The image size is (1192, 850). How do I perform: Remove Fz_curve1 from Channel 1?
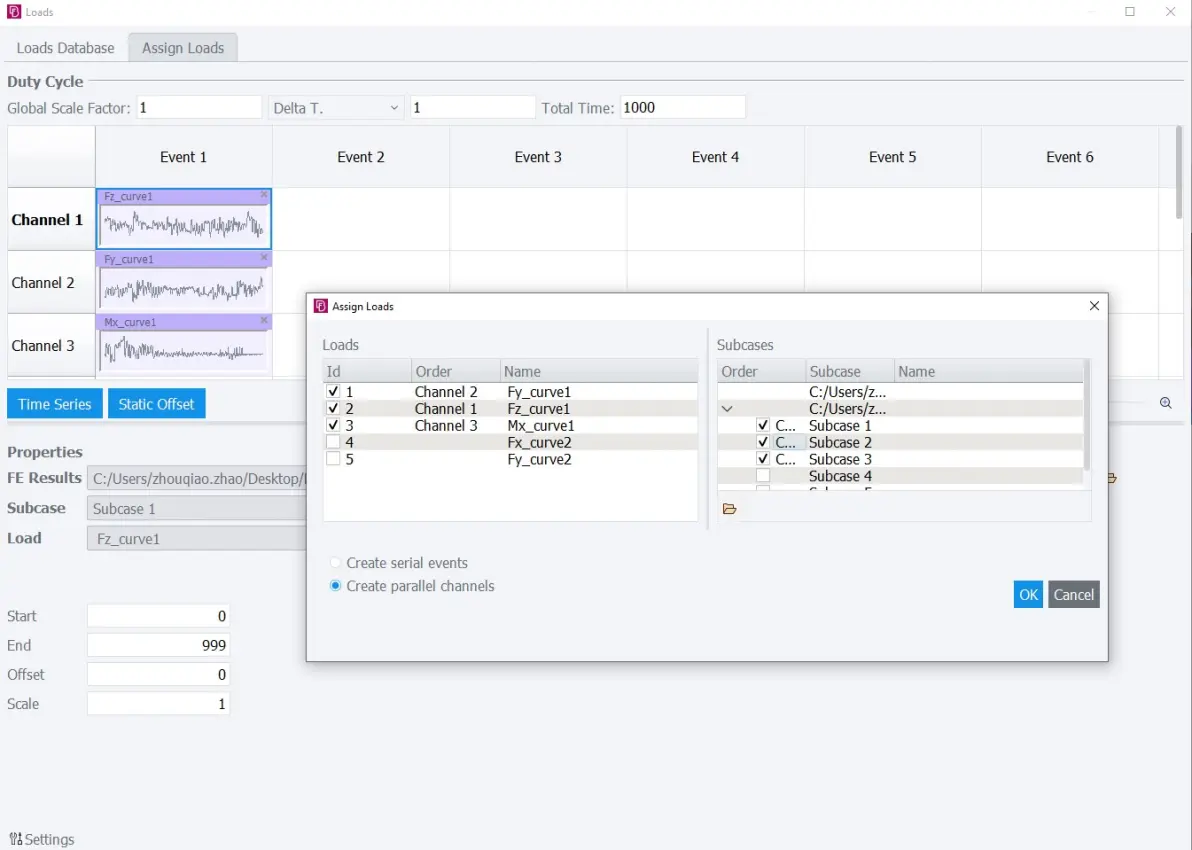click(264, 195)
